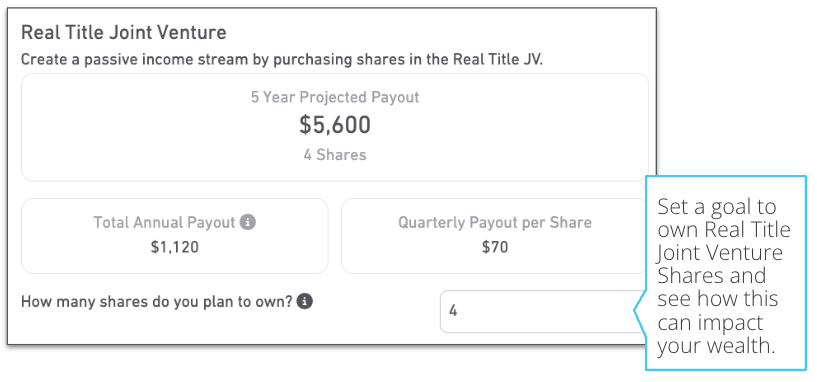Click the 4 Shares text

coord(335,155)
